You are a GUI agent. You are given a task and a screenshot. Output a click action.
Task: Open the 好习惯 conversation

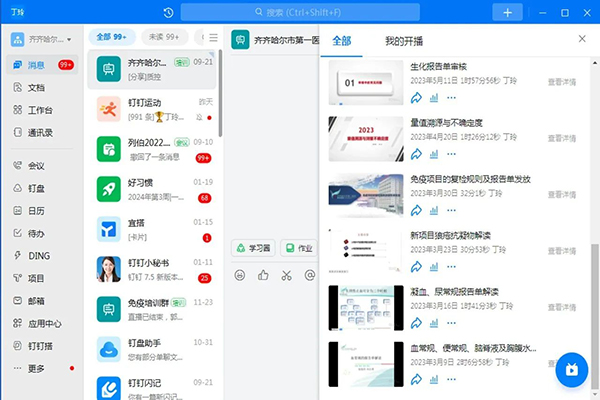point(152,190)
